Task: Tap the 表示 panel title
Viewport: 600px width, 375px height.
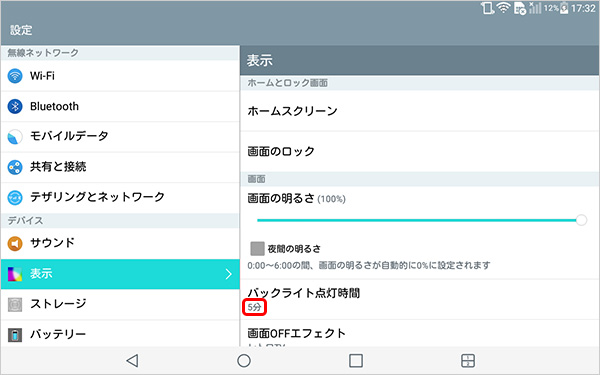Action: click(x=259, y=60)
